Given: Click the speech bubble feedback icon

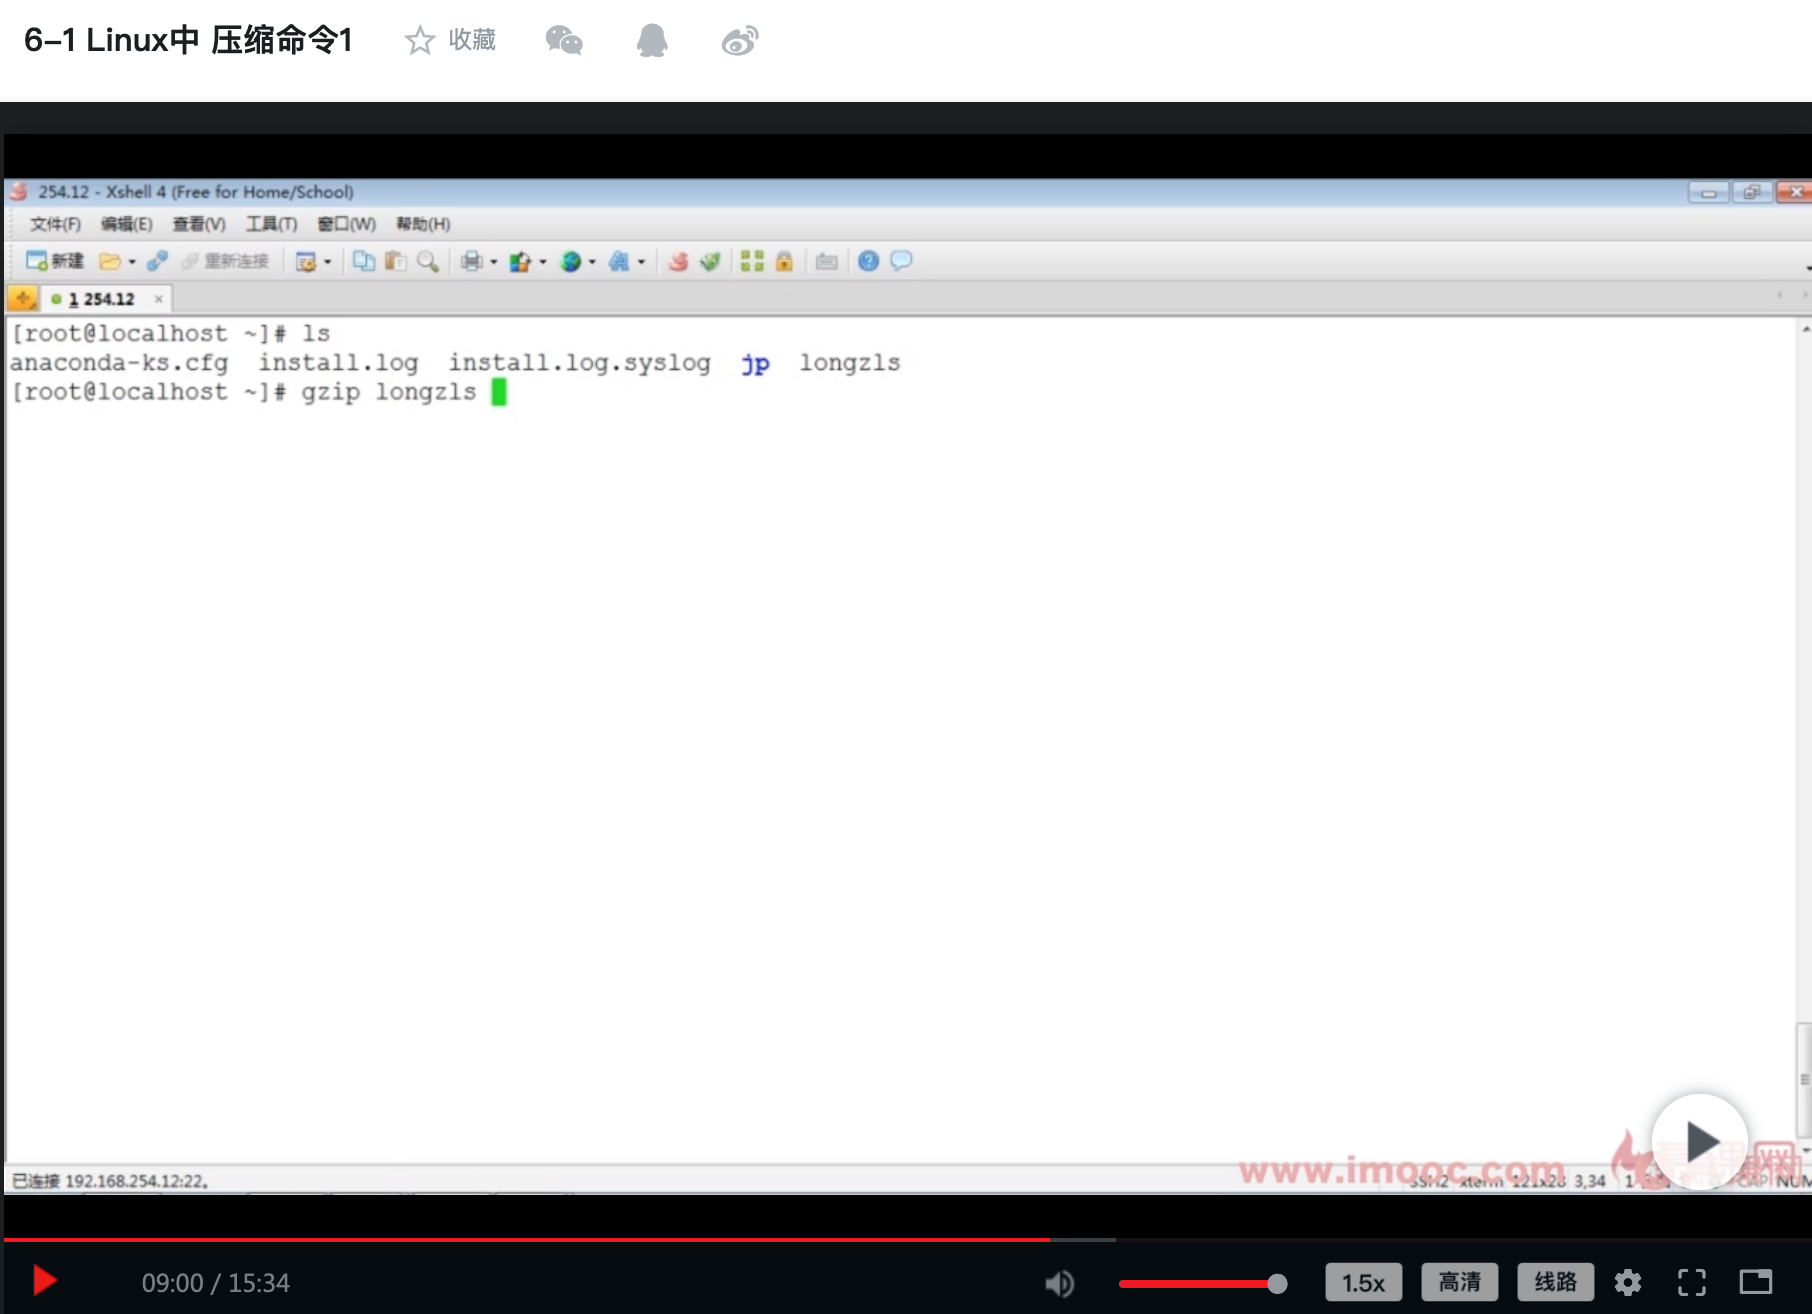Looking at the screenshot, I should [901, 261].
